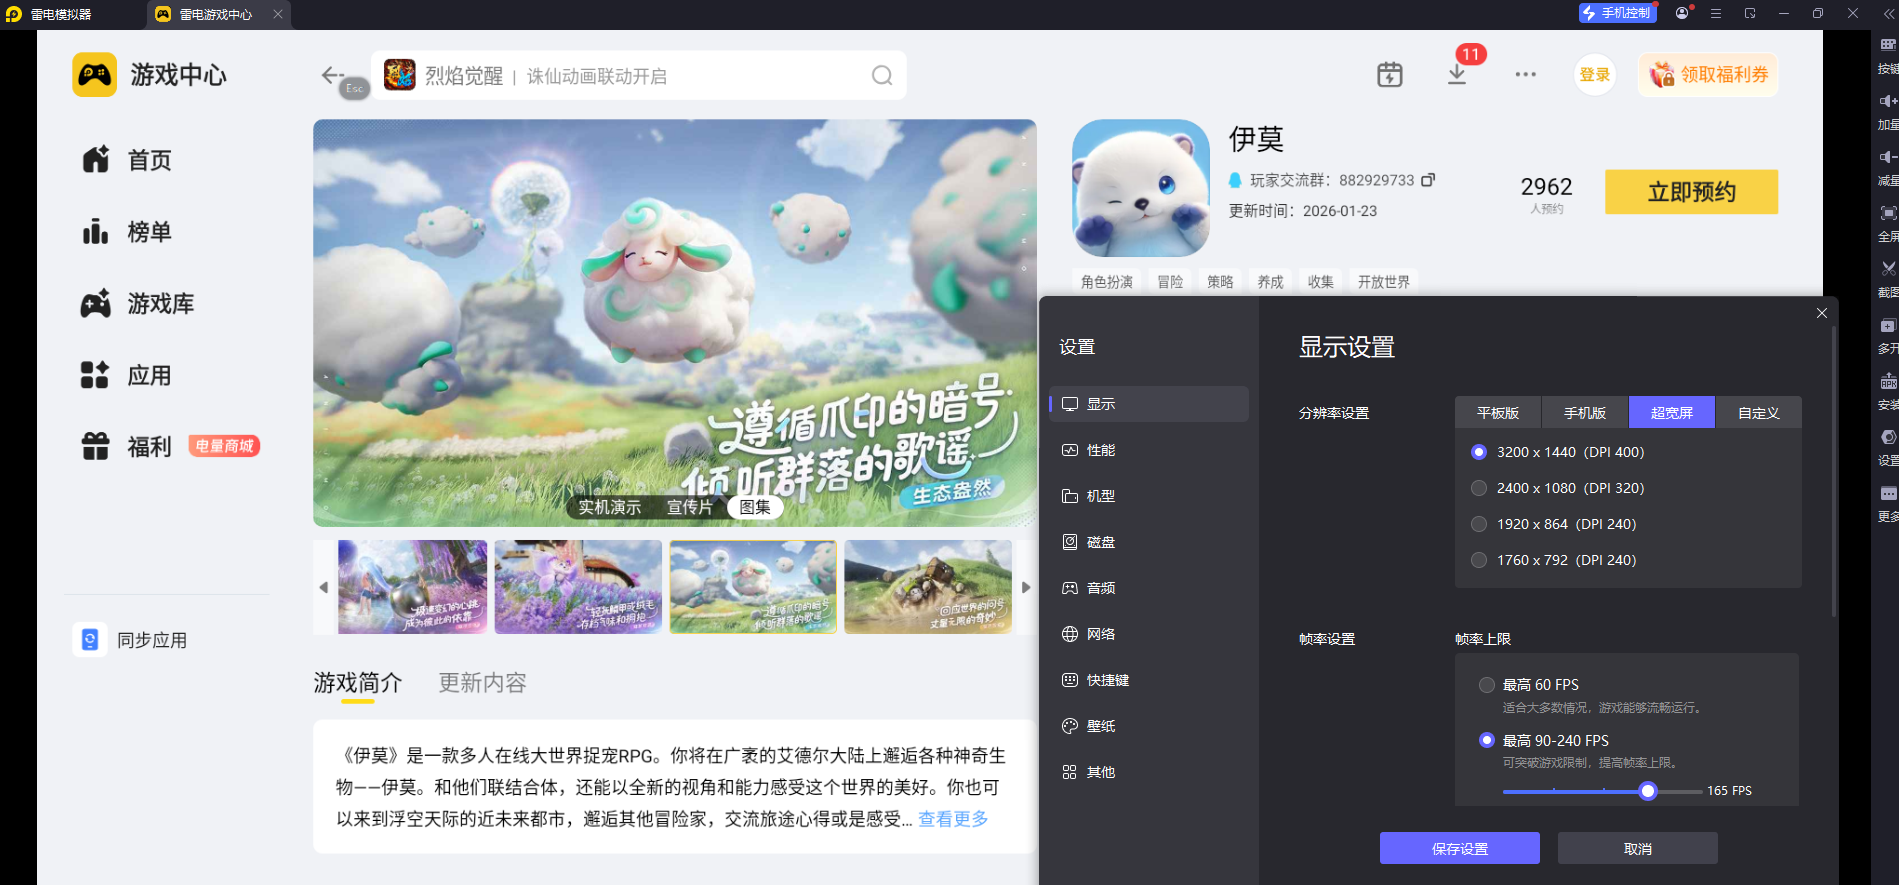Open the 游戏简介 tab

[x=358, y=683]
